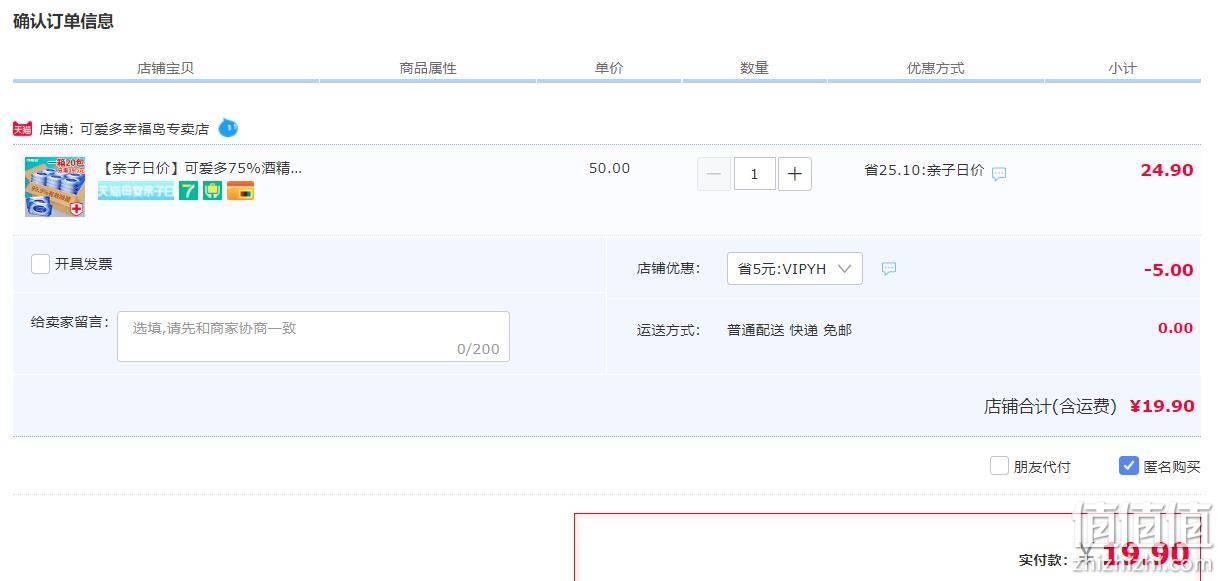Click the 天猫母婴亲子日 blue label badge
This screenshot has height=581, width=1222.
point(135,191)
